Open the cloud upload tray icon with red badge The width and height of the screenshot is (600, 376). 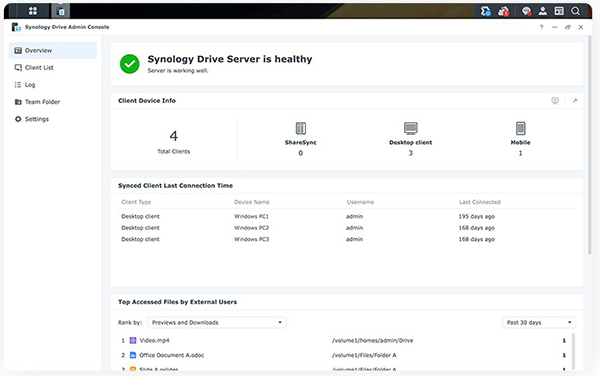(x=504, y=11)
